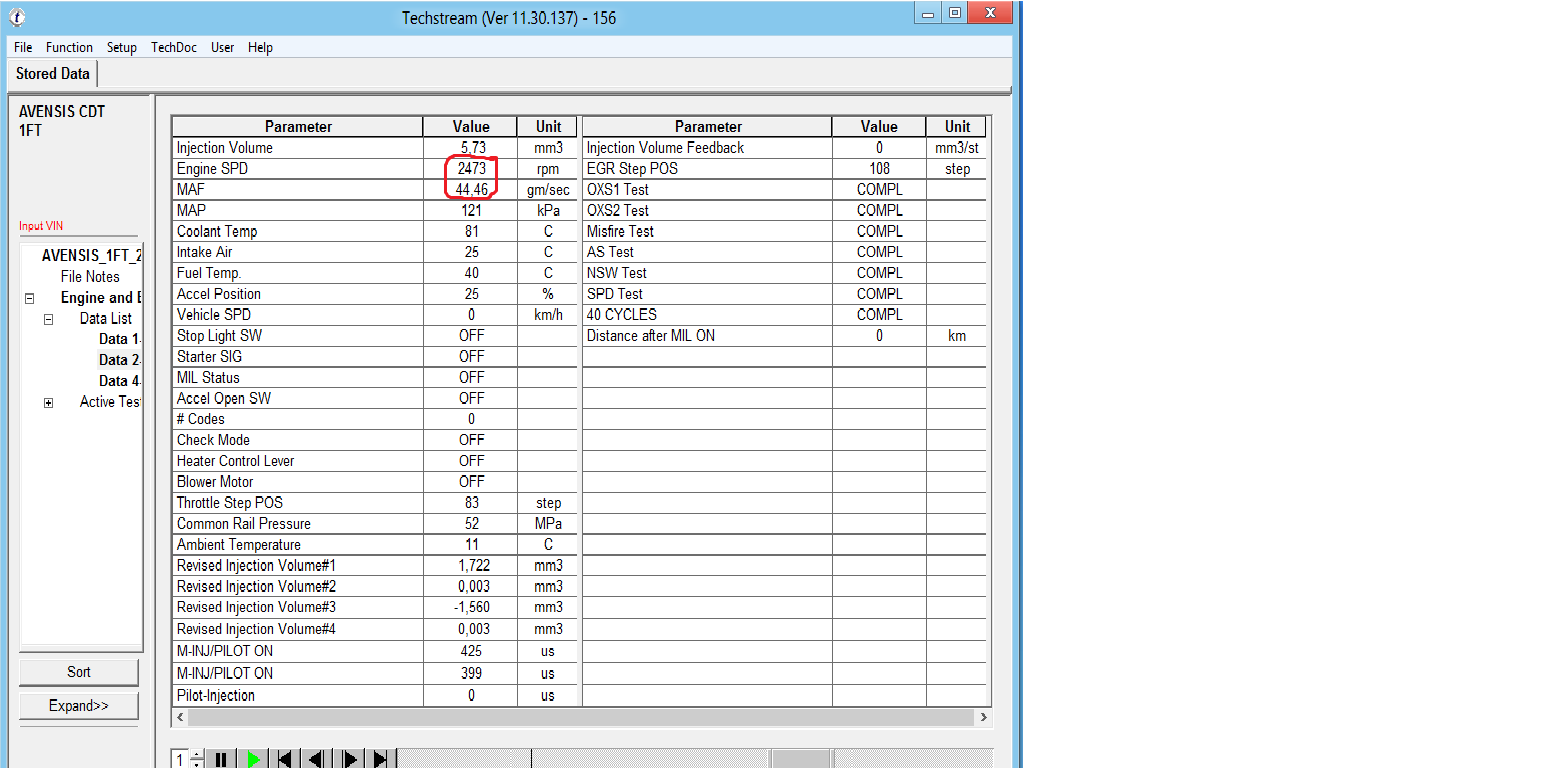Collapse the Engine and ECT tree node
Screen dimensions: 1554x768
coord(29,298)
